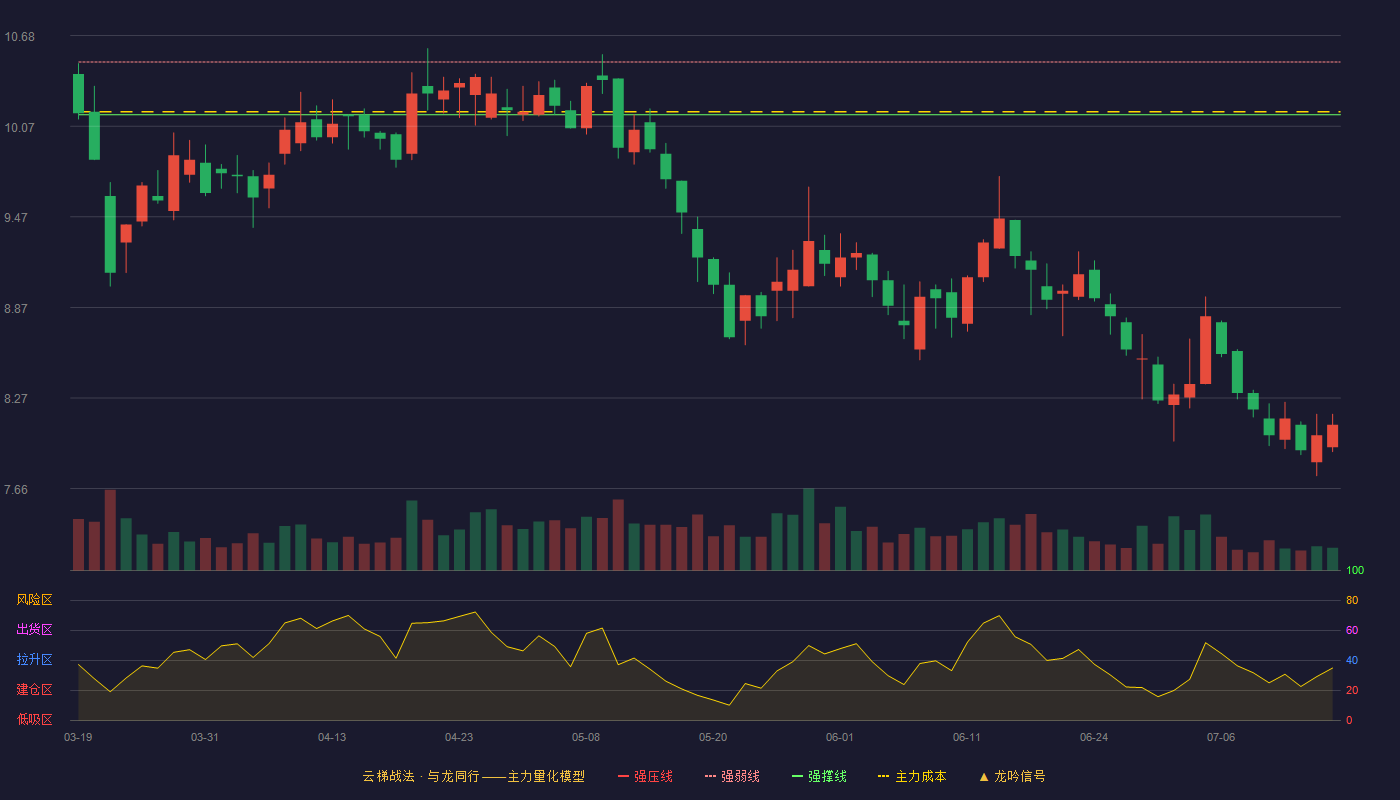Select the 05-08 date label
Screen dimensions: 1400x800
586,737
